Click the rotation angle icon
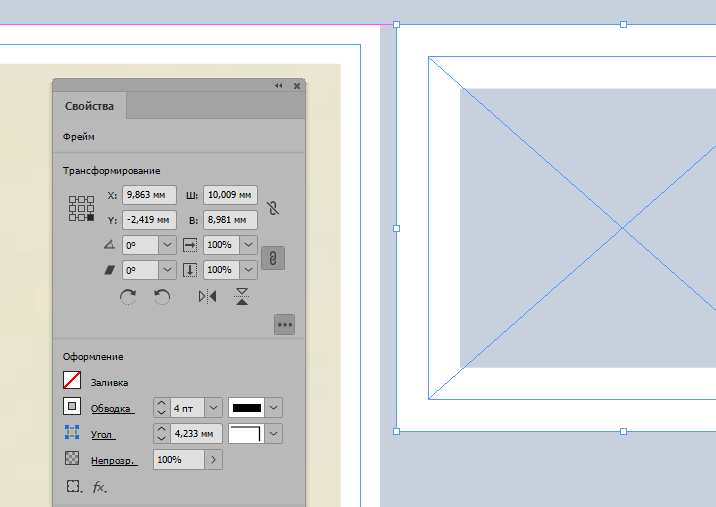716x507 pixels. (x=109, y=245)
